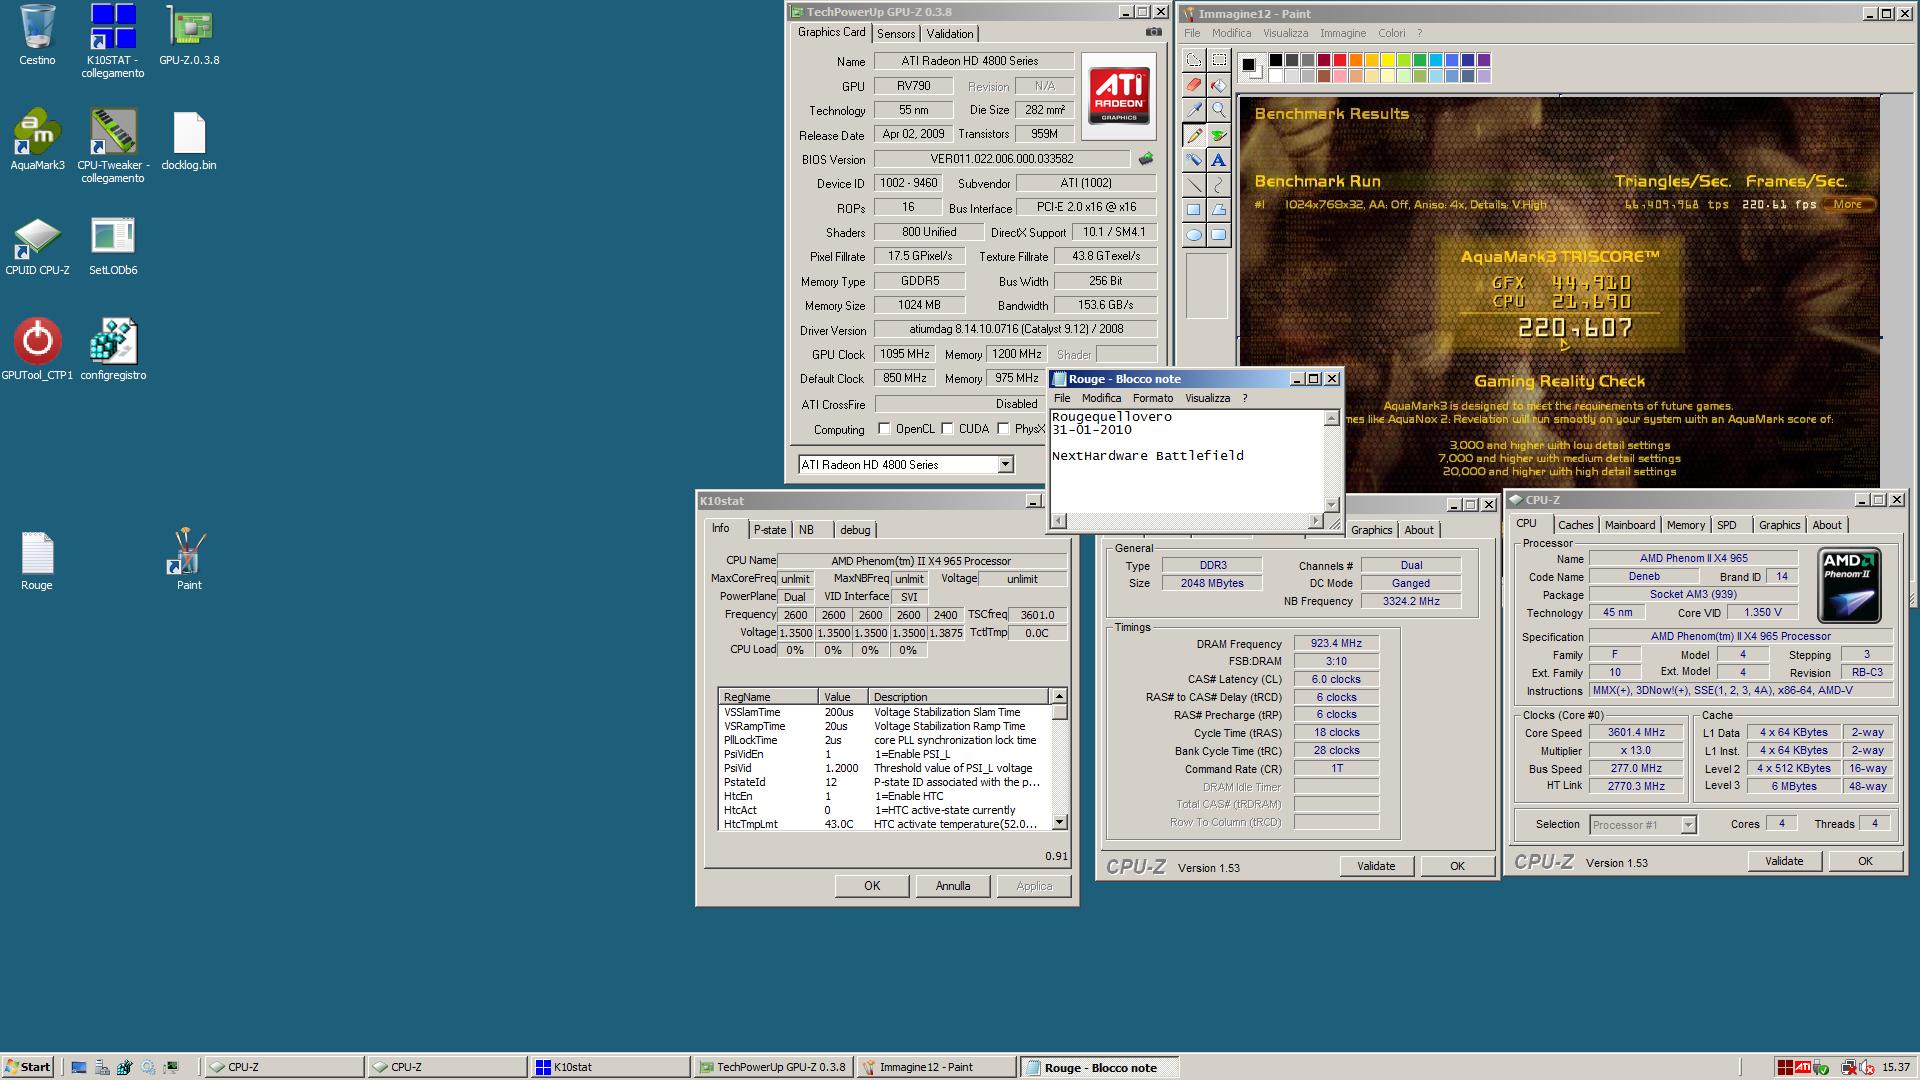Click Validate in the CPU-Z processor window

(x=1784, y=861)
